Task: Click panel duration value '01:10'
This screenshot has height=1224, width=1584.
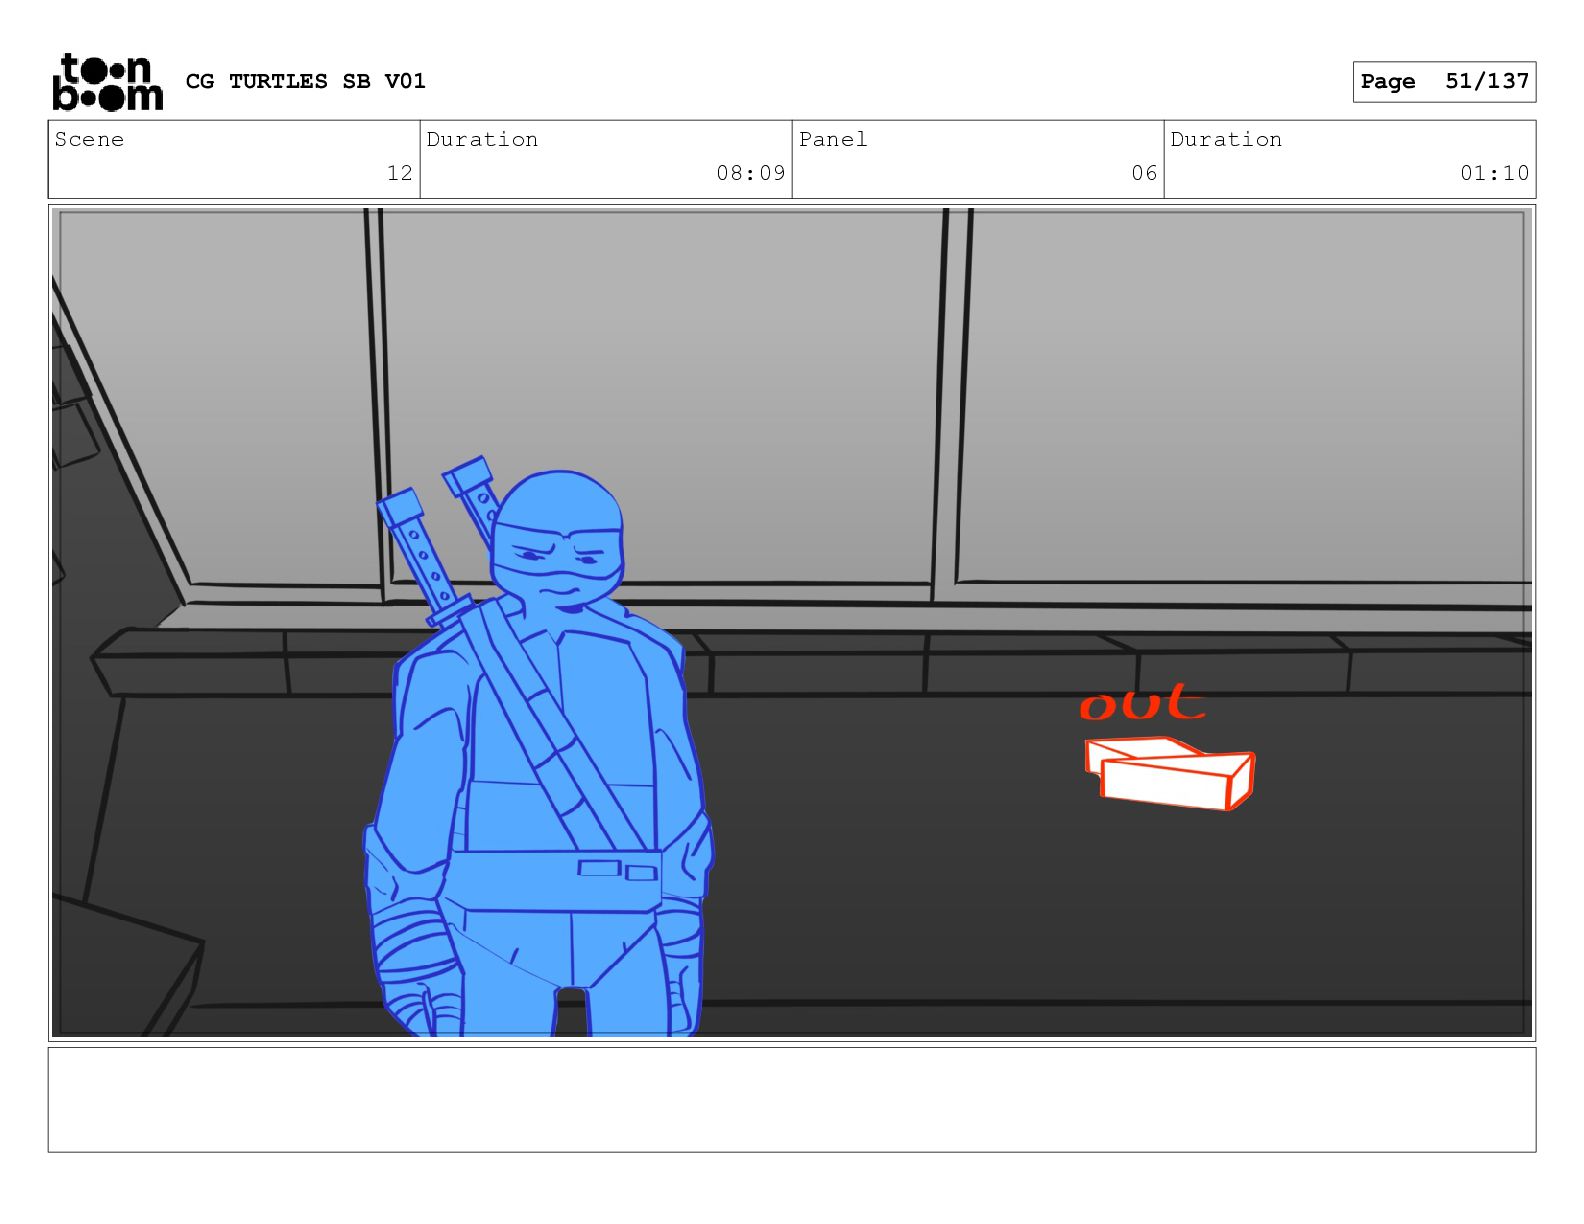Action: pos(1495,173)
